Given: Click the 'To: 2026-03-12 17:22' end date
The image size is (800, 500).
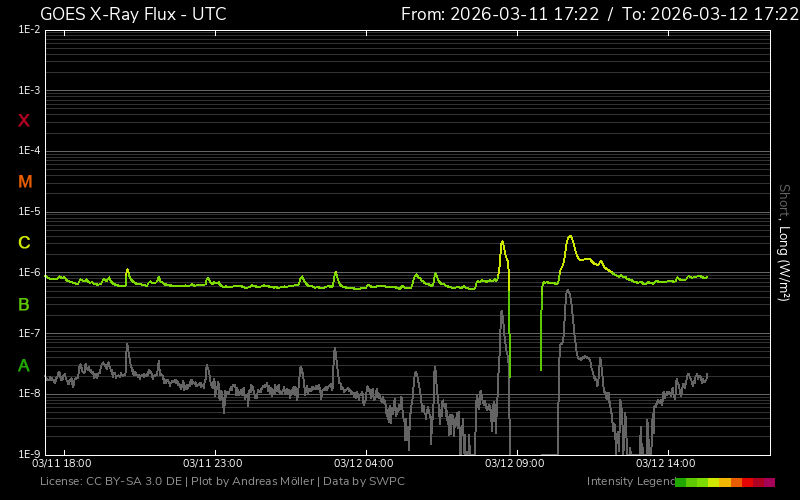Looking at the screenshot, I should tap(711, 14).
